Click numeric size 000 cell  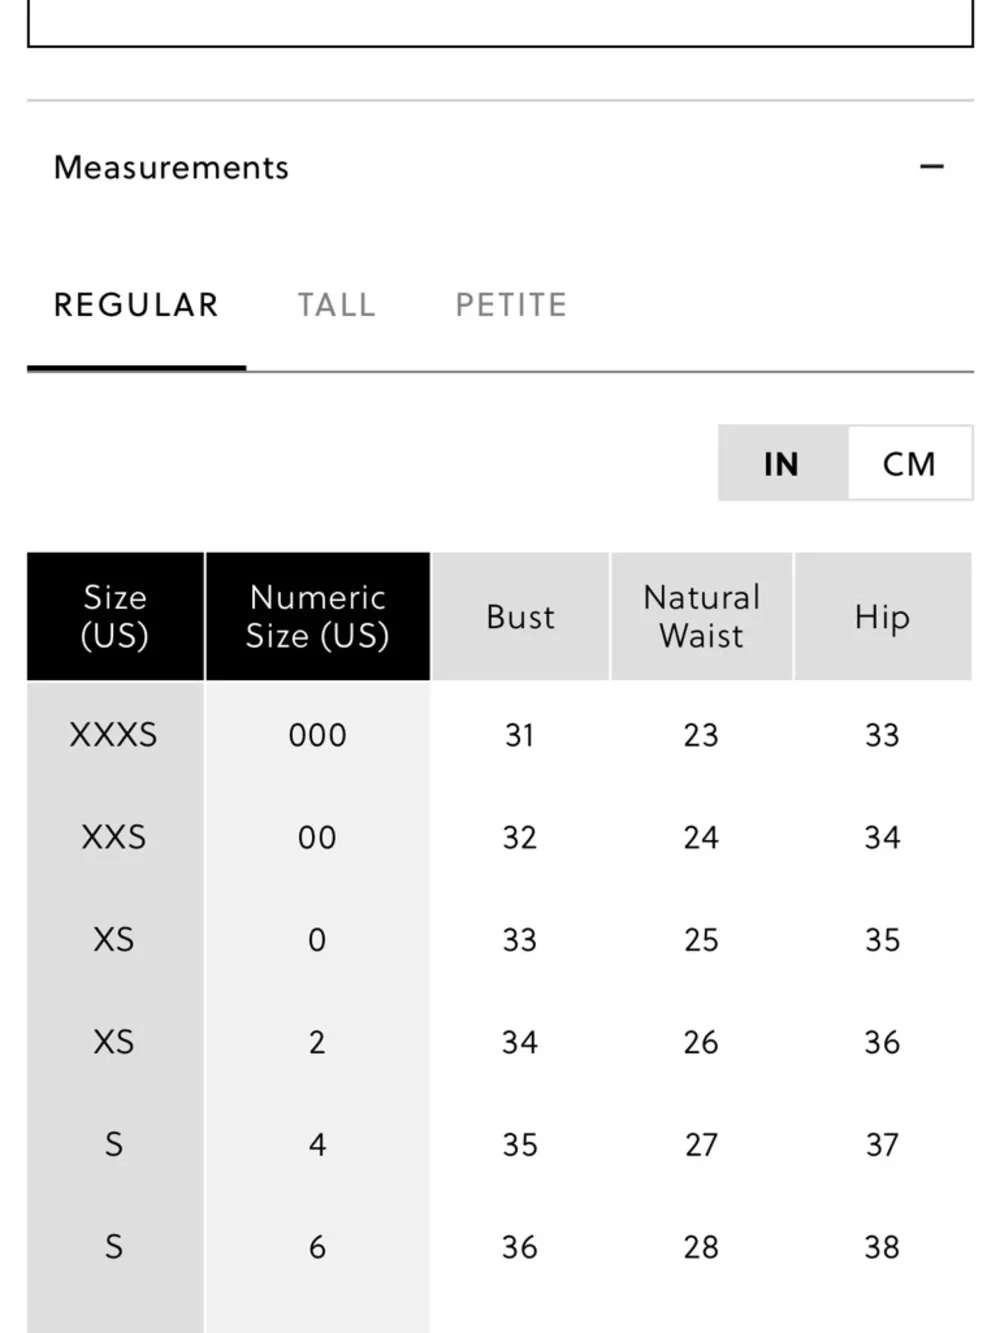[x=318, y=735]
